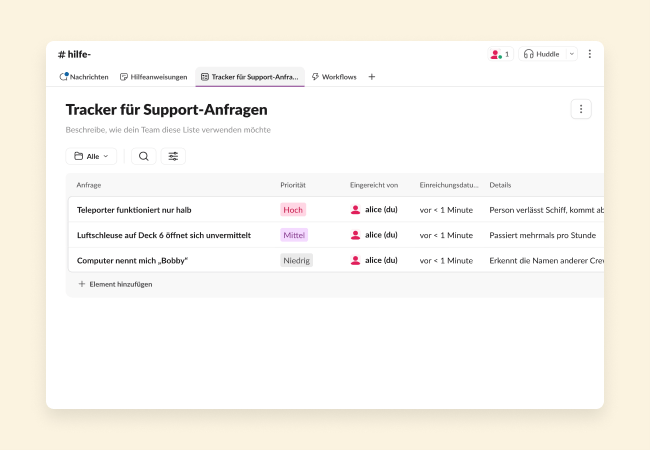Open the filter sliders settings icon
Image resolution: width=650 pixels, height=450 pixels.
click(173, 156)
